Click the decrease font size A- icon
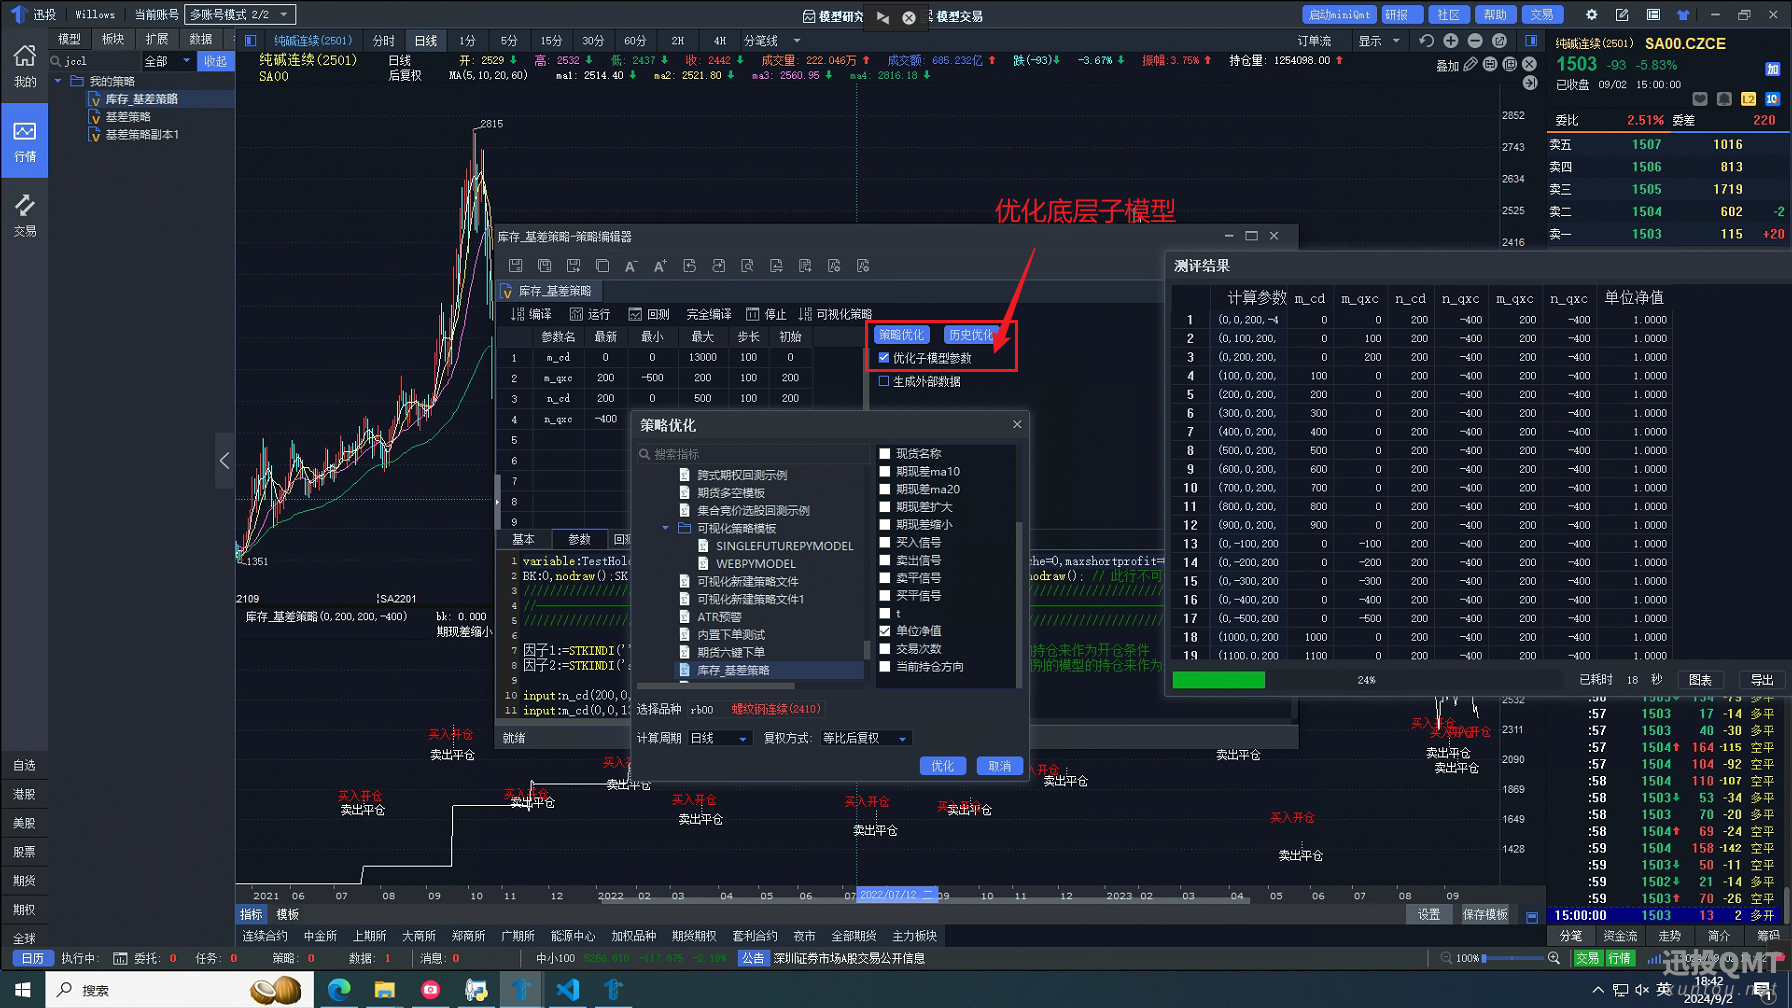The width and height of the screenshot is (1792, 1008). (x=631, y=266)
